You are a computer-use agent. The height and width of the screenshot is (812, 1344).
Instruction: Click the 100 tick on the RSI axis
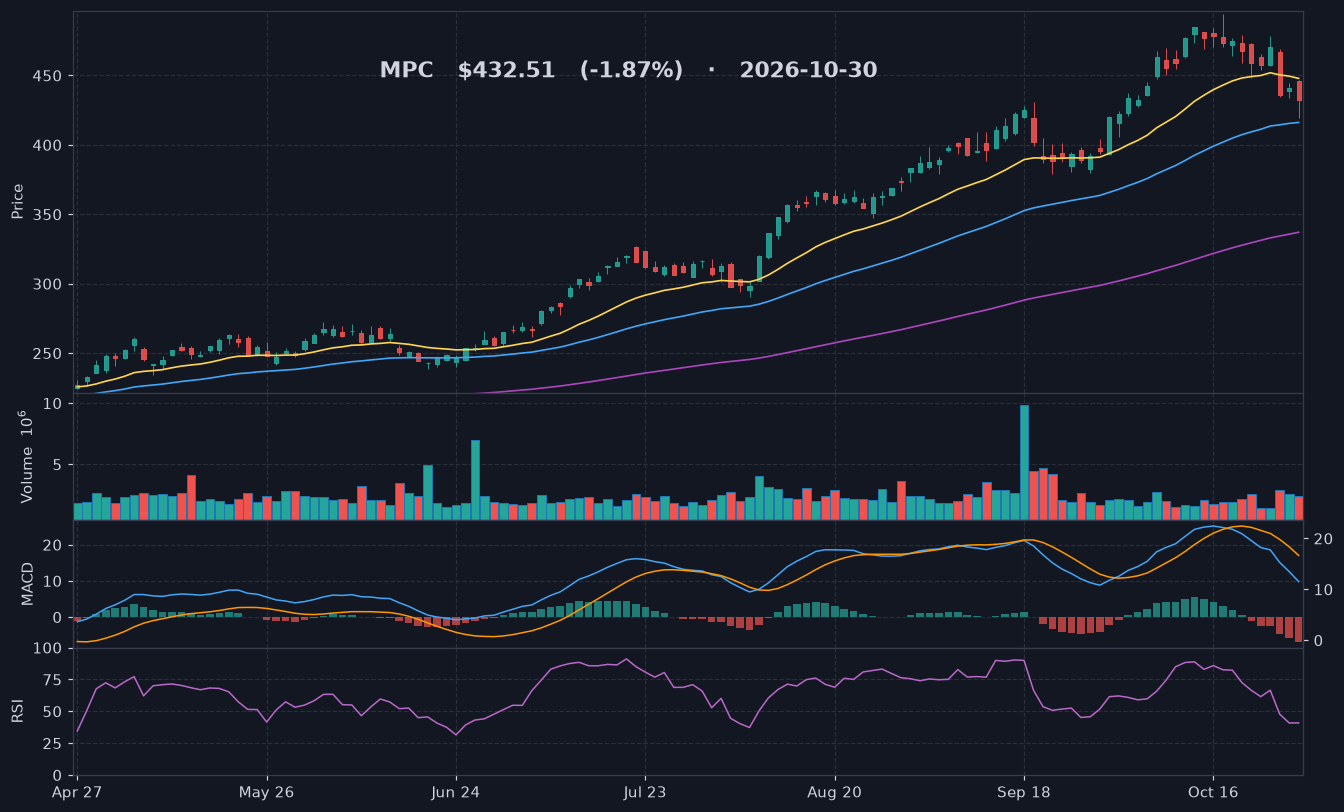[49, 649]
